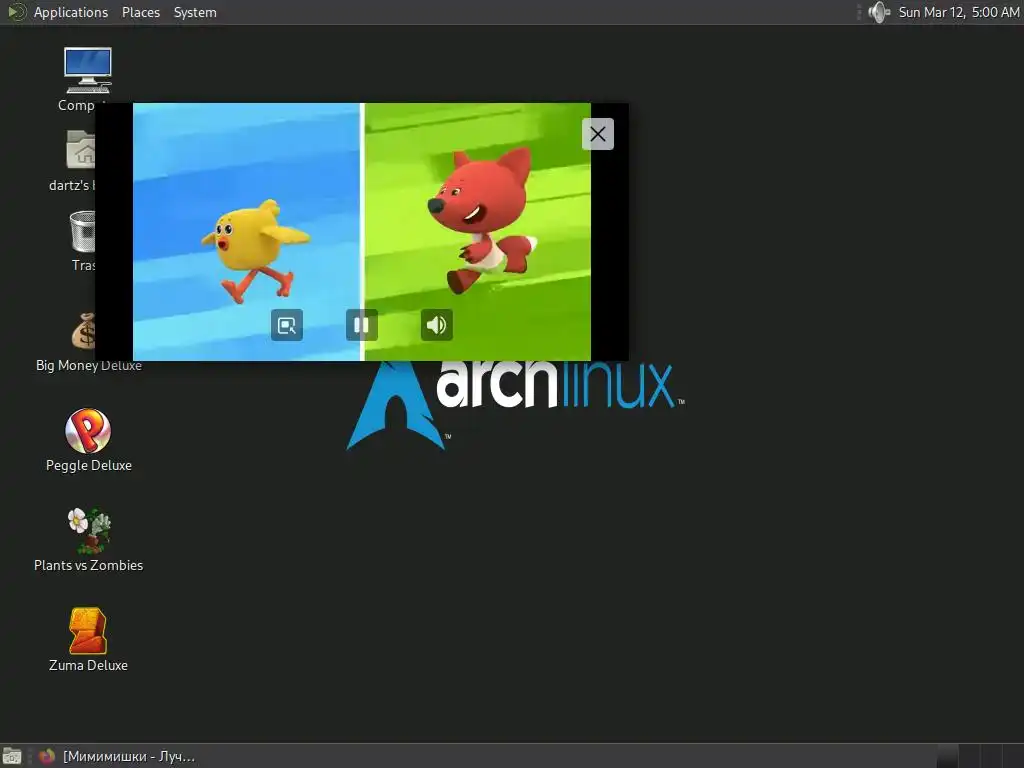The width and height of the screenshot is (1024, 768).
Task: Click the Zuma Deluxe label text
Action: 88,665
